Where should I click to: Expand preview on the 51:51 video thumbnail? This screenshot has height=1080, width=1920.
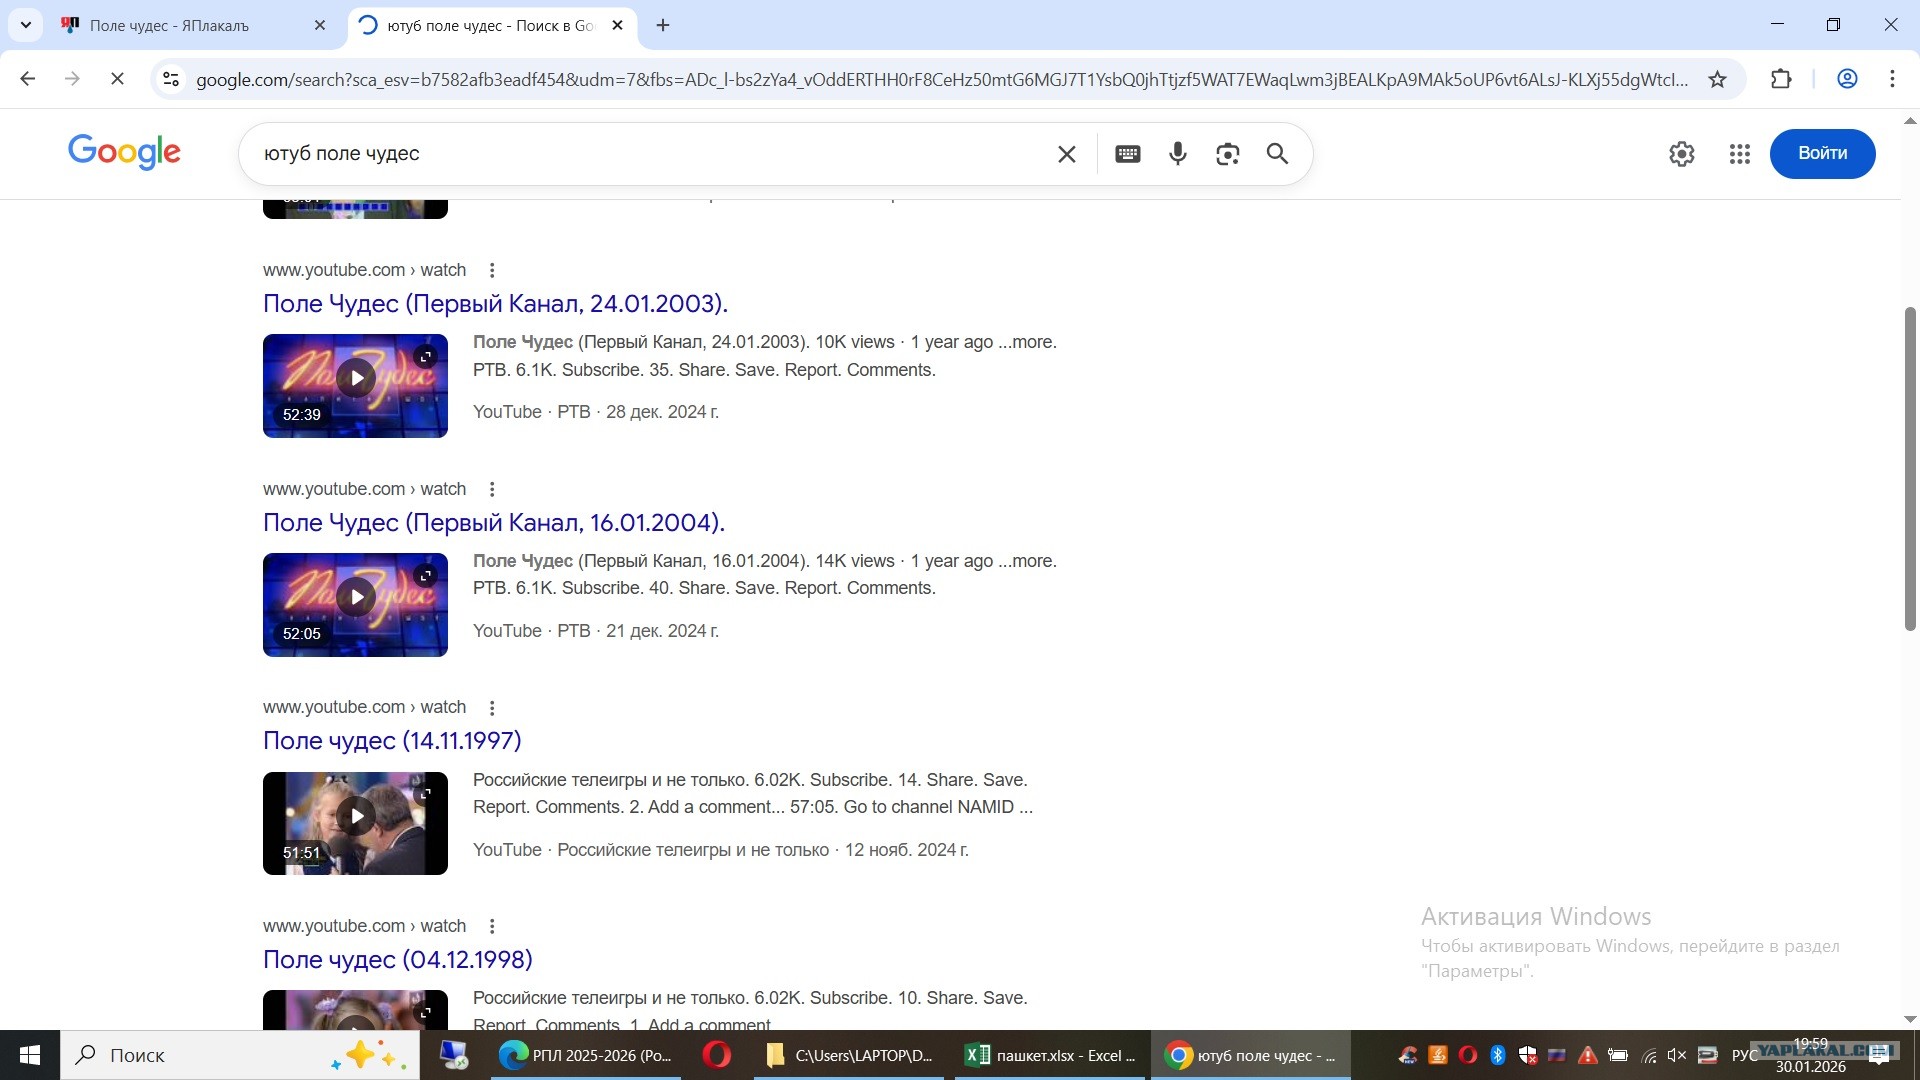[426, 794]
